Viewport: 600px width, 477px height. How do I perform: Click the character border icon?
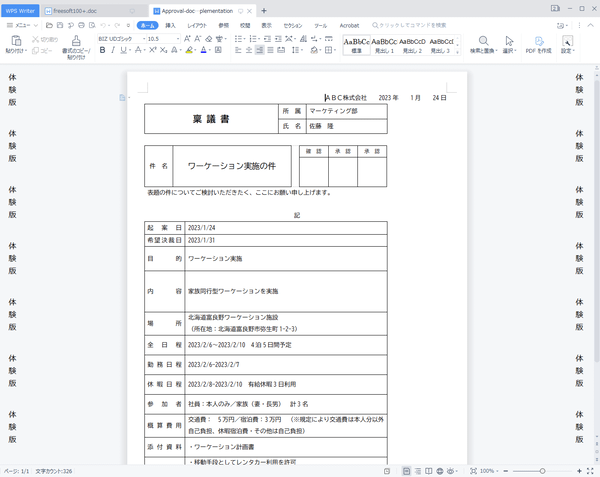218,50
